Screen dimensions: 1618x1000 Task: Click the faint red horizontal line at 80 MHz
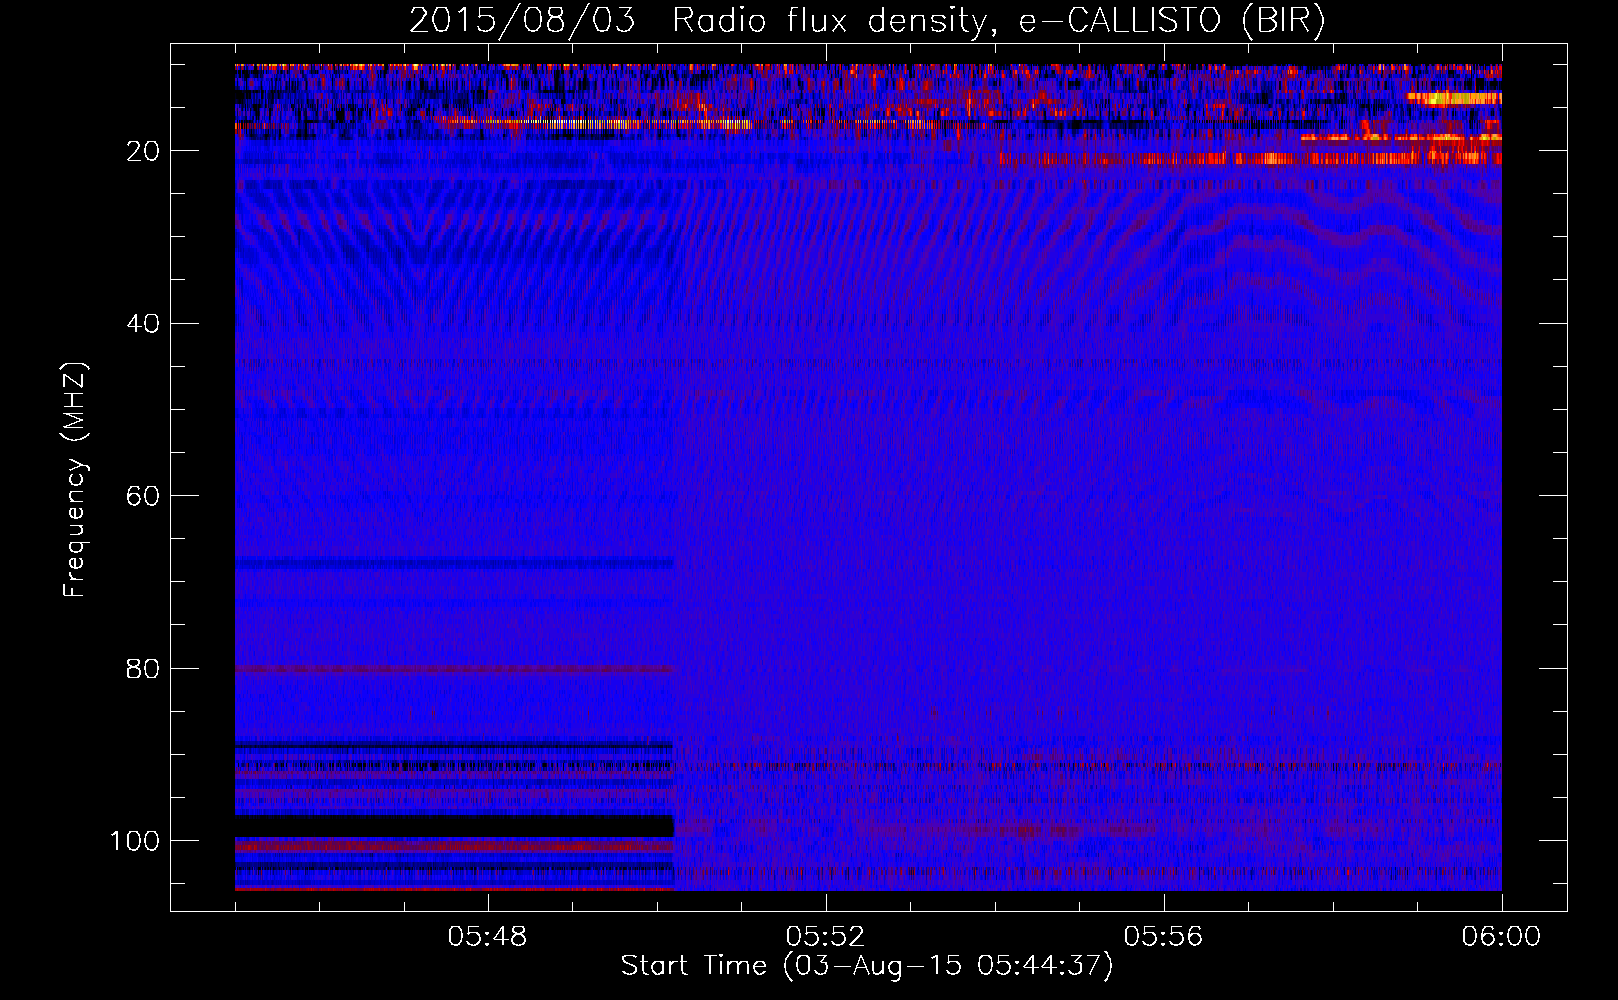(x=454, y=669)
